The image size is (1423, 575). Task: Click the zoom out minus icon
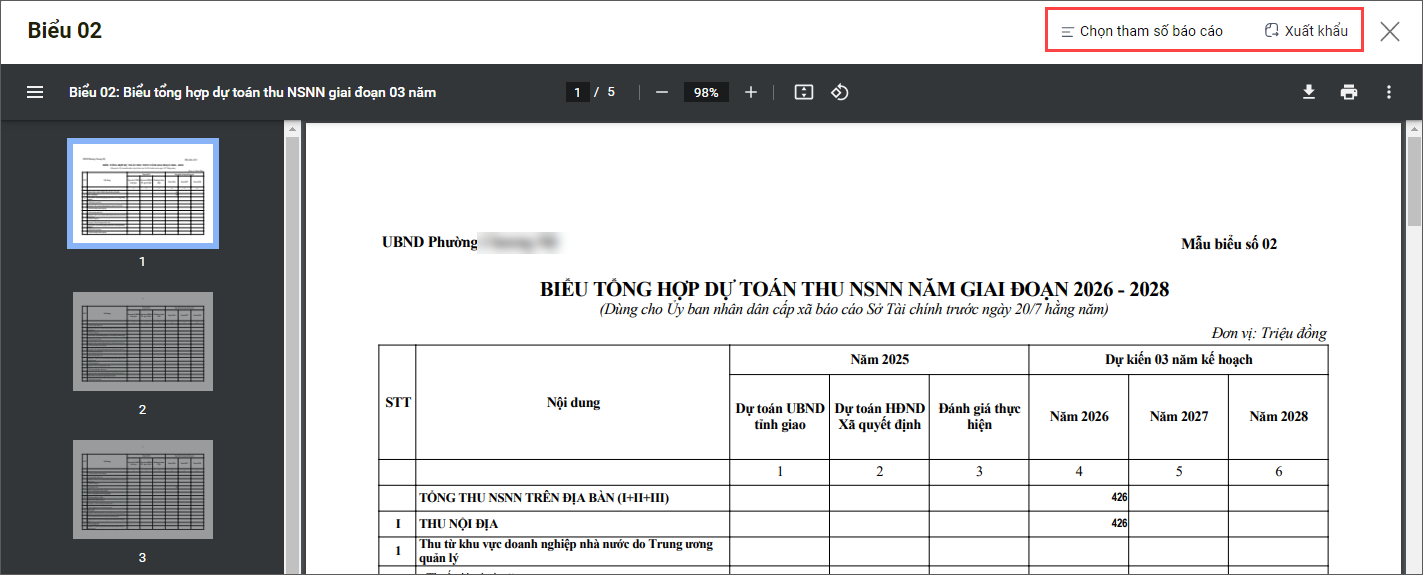click(661, 92)
